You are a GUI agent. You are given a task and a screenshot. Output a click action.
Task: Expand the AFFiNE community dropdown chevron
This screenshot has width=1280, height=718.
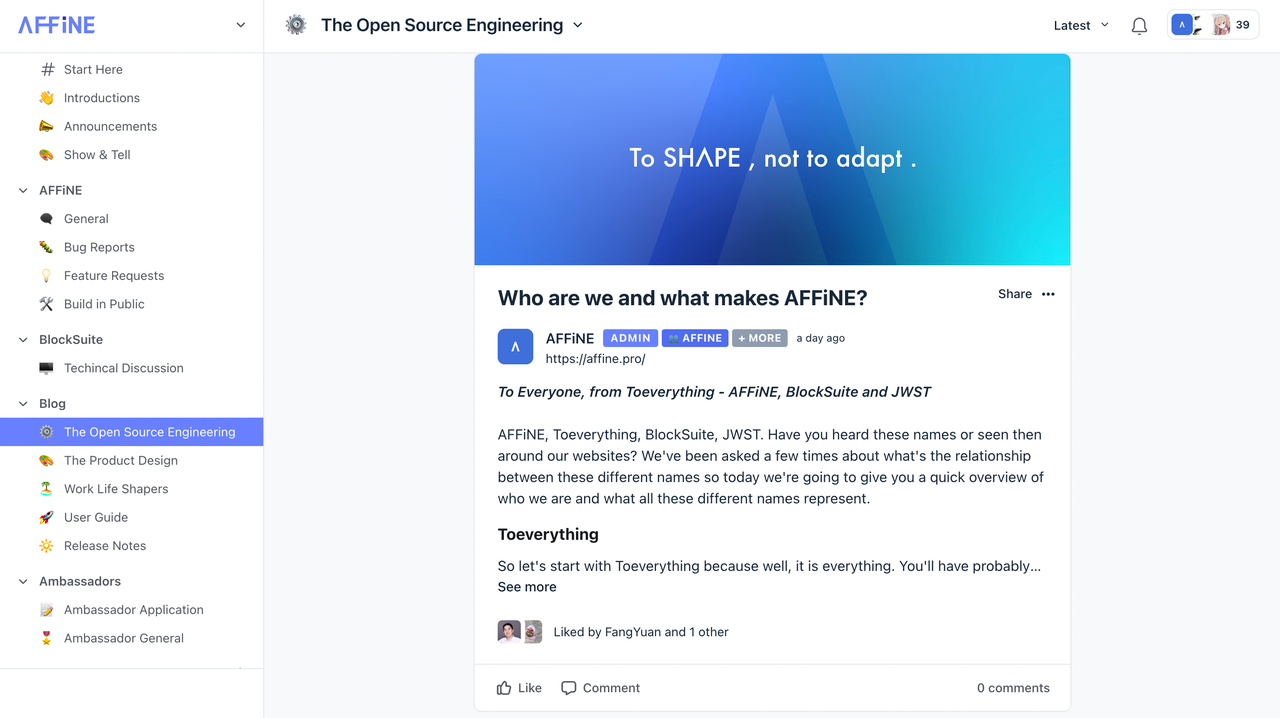240,25
